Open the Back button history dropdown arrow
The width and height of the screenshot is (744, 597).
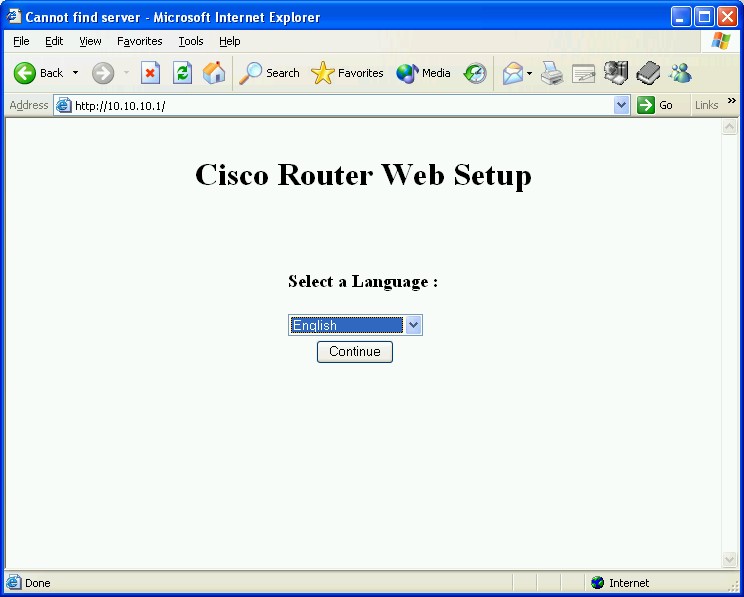[75, 73]
